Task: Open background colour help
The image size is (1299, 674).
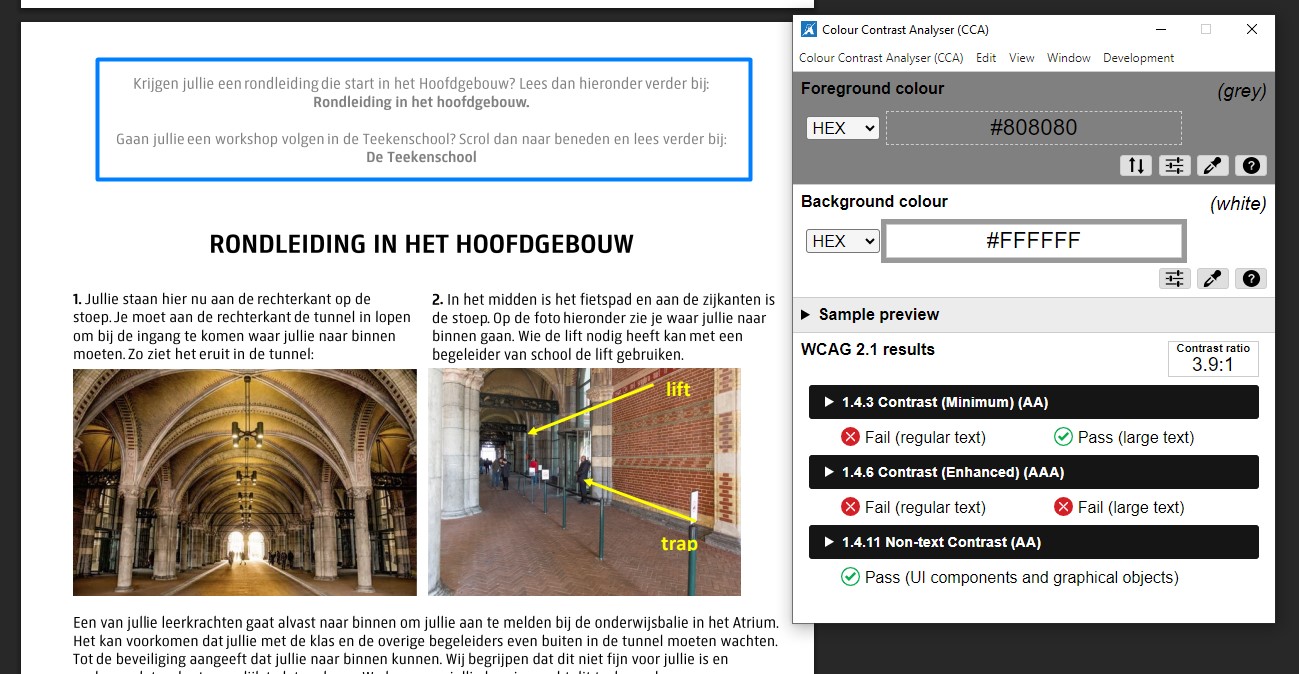Action: coord(1251,279)
